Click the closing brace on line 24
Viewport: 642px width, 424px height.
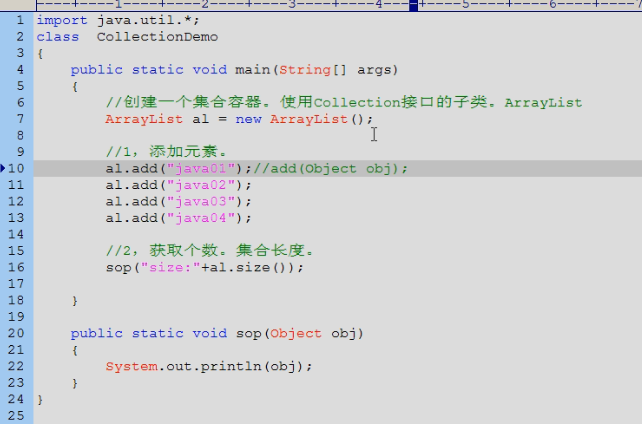(40, 399)
